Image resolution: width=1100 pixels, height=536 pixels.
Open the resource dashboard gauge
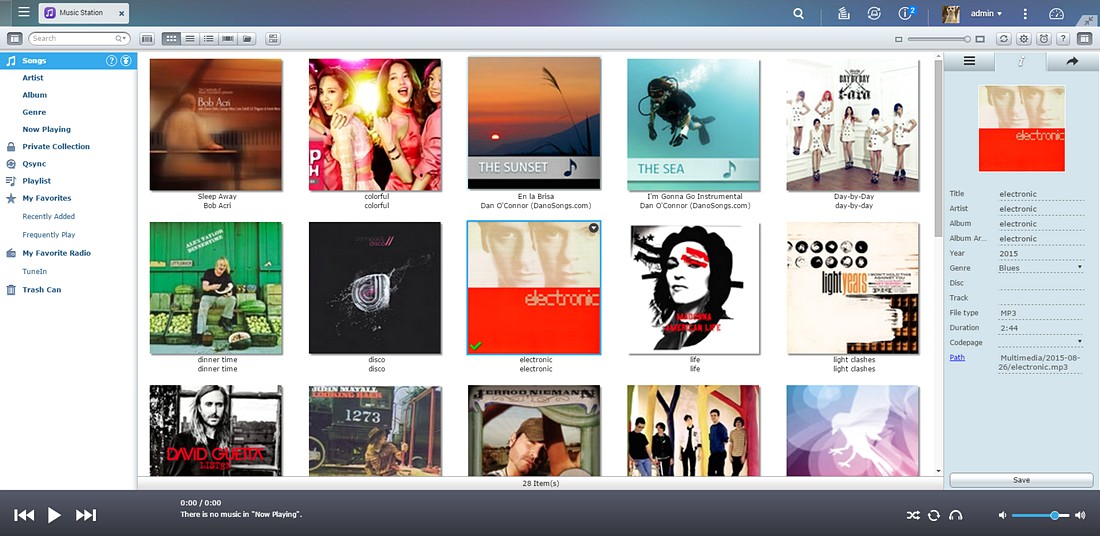coord(1057,13)
